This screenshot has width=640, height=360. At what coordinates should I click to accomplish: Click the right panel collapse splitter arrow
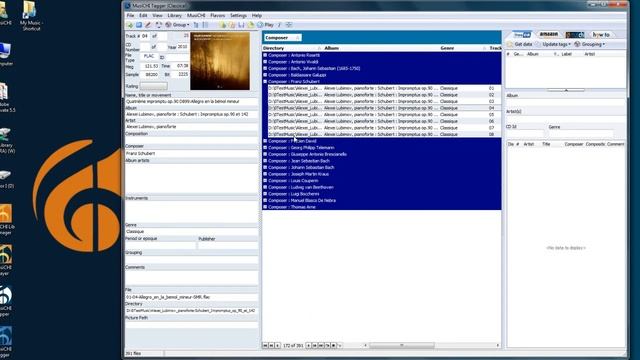[x=566, y=90]
